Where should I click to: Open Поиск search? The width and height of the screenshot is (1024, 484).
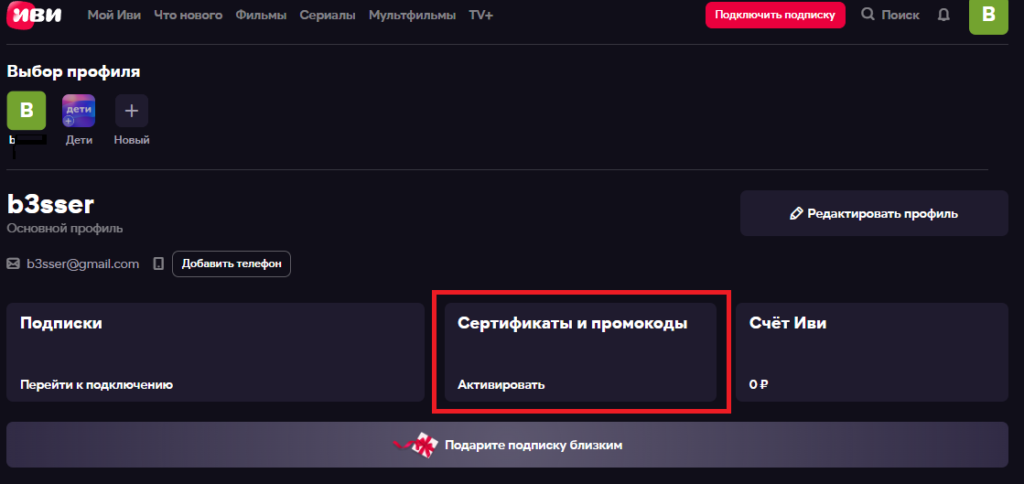tap(890, 15)
